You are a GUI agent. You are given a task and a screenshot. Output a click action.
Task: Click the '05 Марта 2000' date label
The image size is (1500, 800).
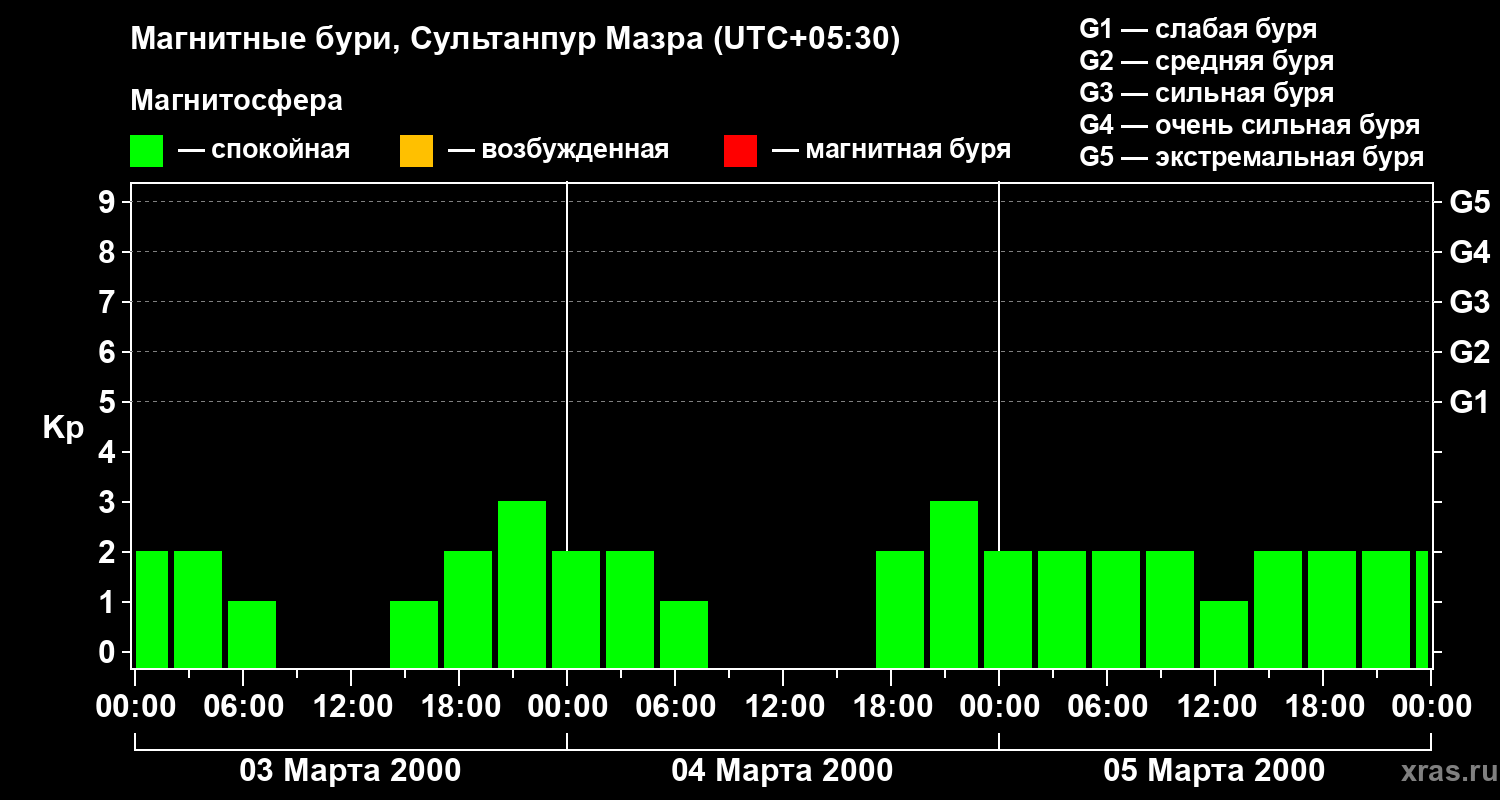pos(1214,771)
